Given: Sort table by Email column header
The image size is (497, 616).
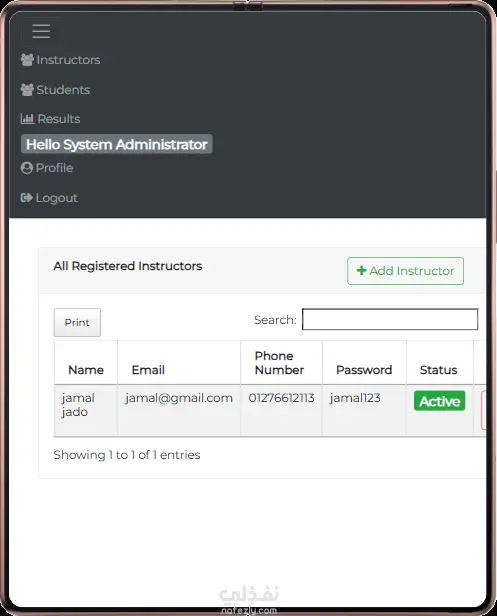Looking at the screenshot, I should click(x=179, y=363).
